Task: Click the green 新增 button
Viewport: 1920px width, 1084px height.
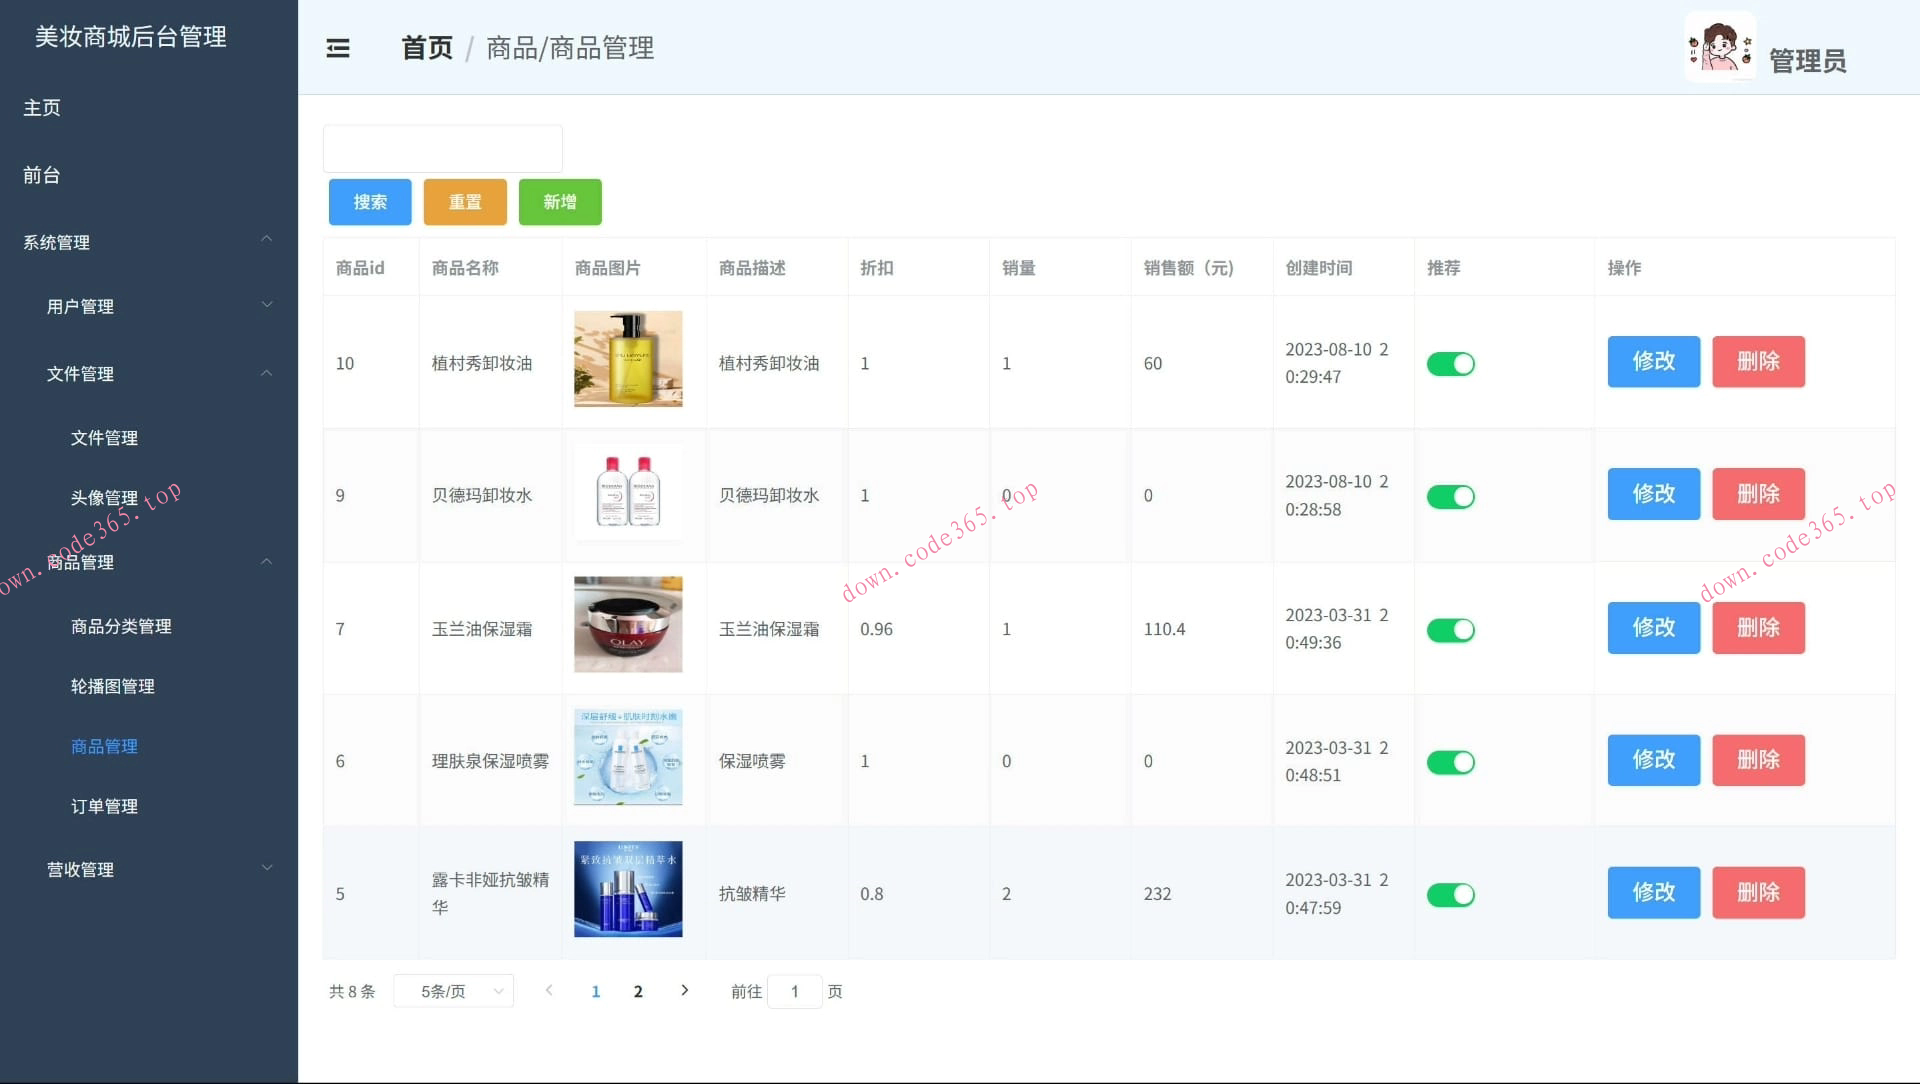Action: click(559, 201)
